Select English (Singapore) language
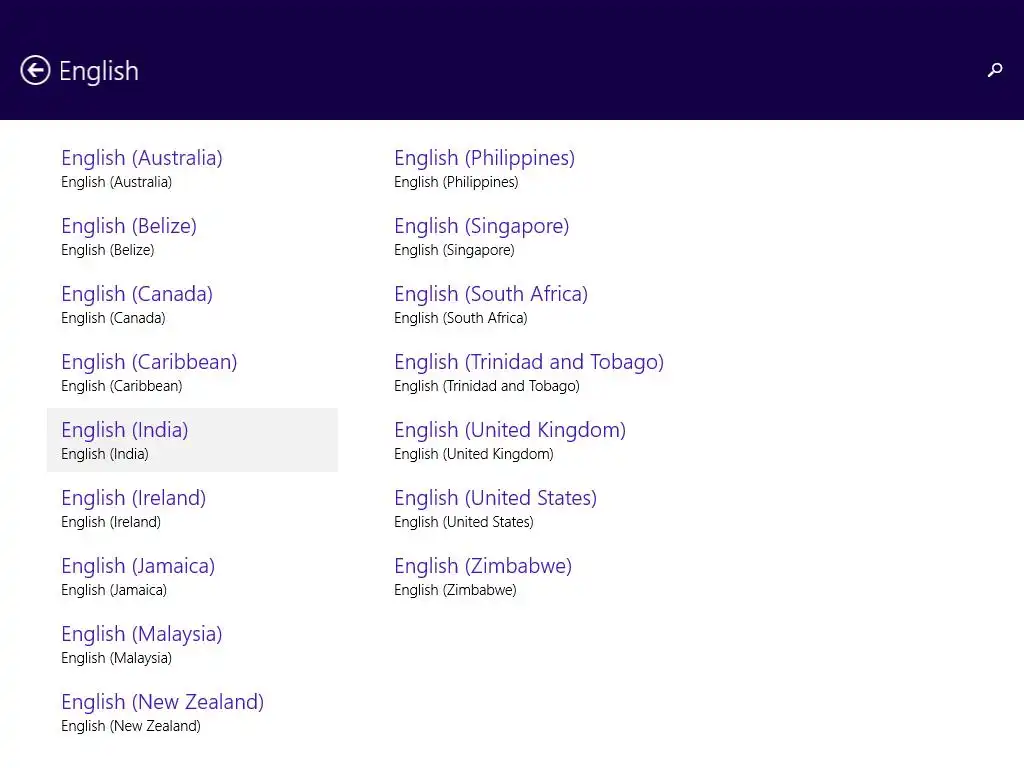This screenshot has height=768, width=1024. (x=481, y=226)
